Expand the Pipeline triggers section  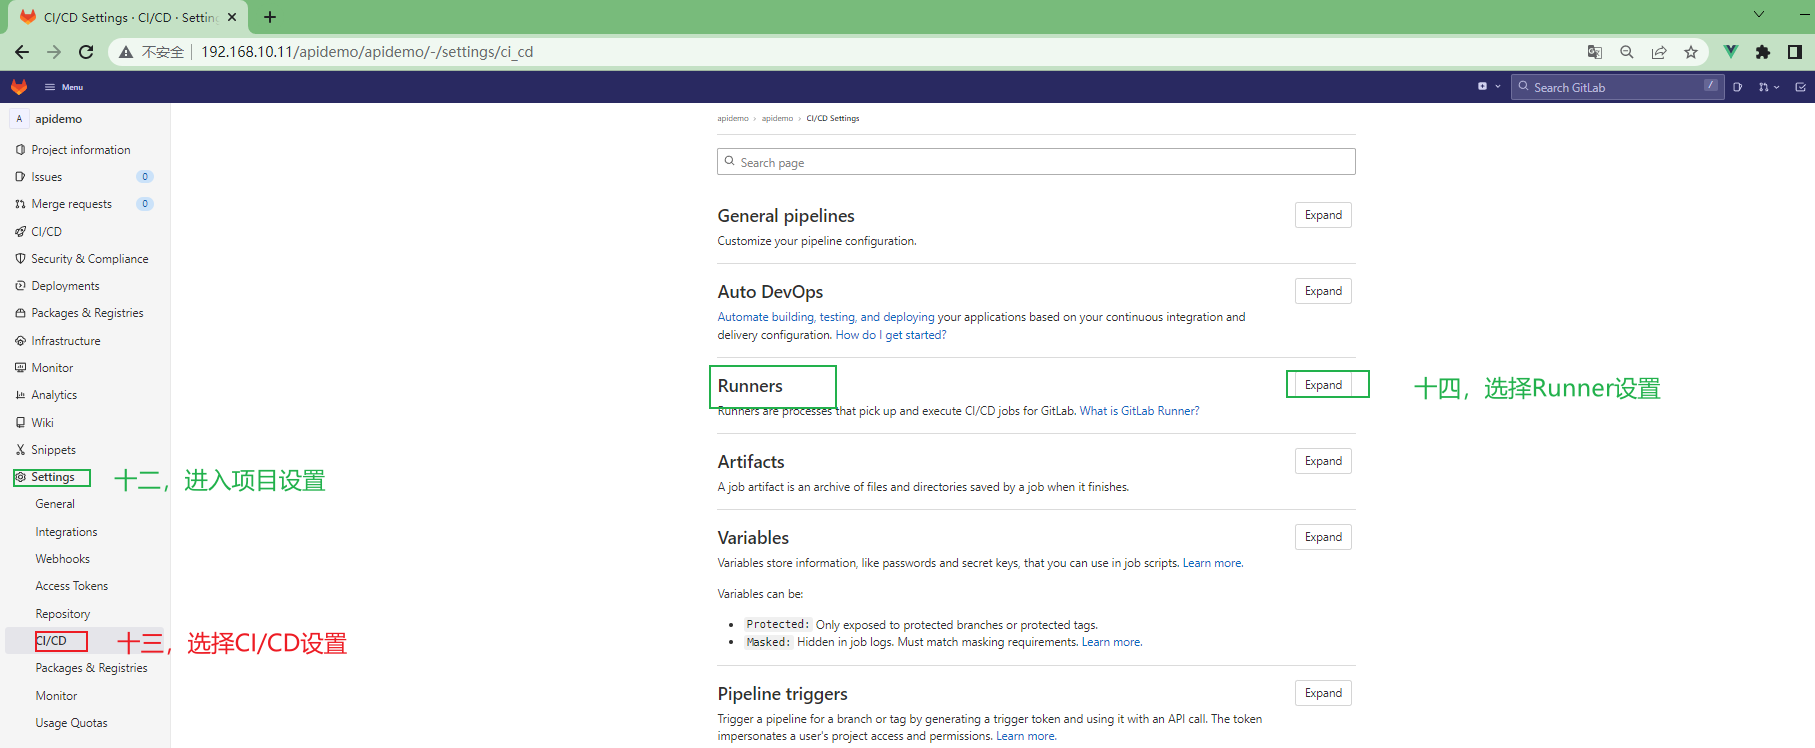[x=1323, y=693]
